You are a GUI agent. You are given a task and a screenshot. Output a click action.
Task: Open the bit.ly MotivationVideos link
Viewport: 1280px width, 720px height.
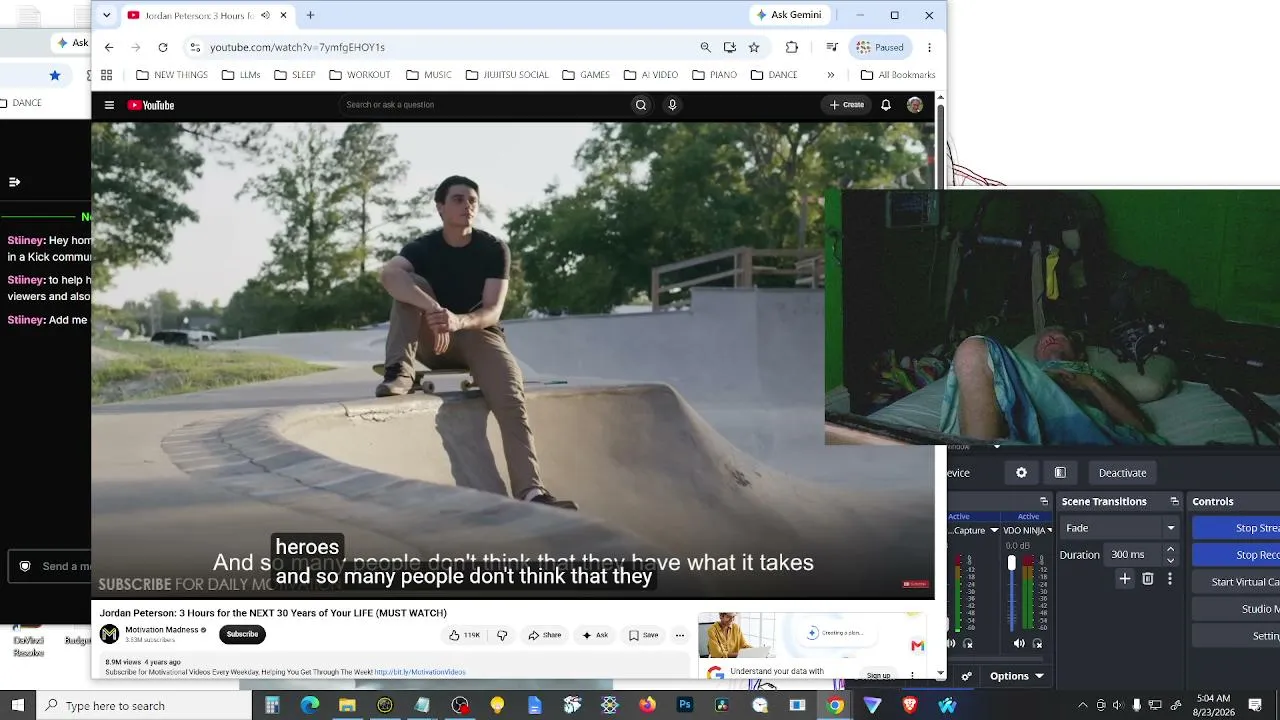[x=420, y=672]
